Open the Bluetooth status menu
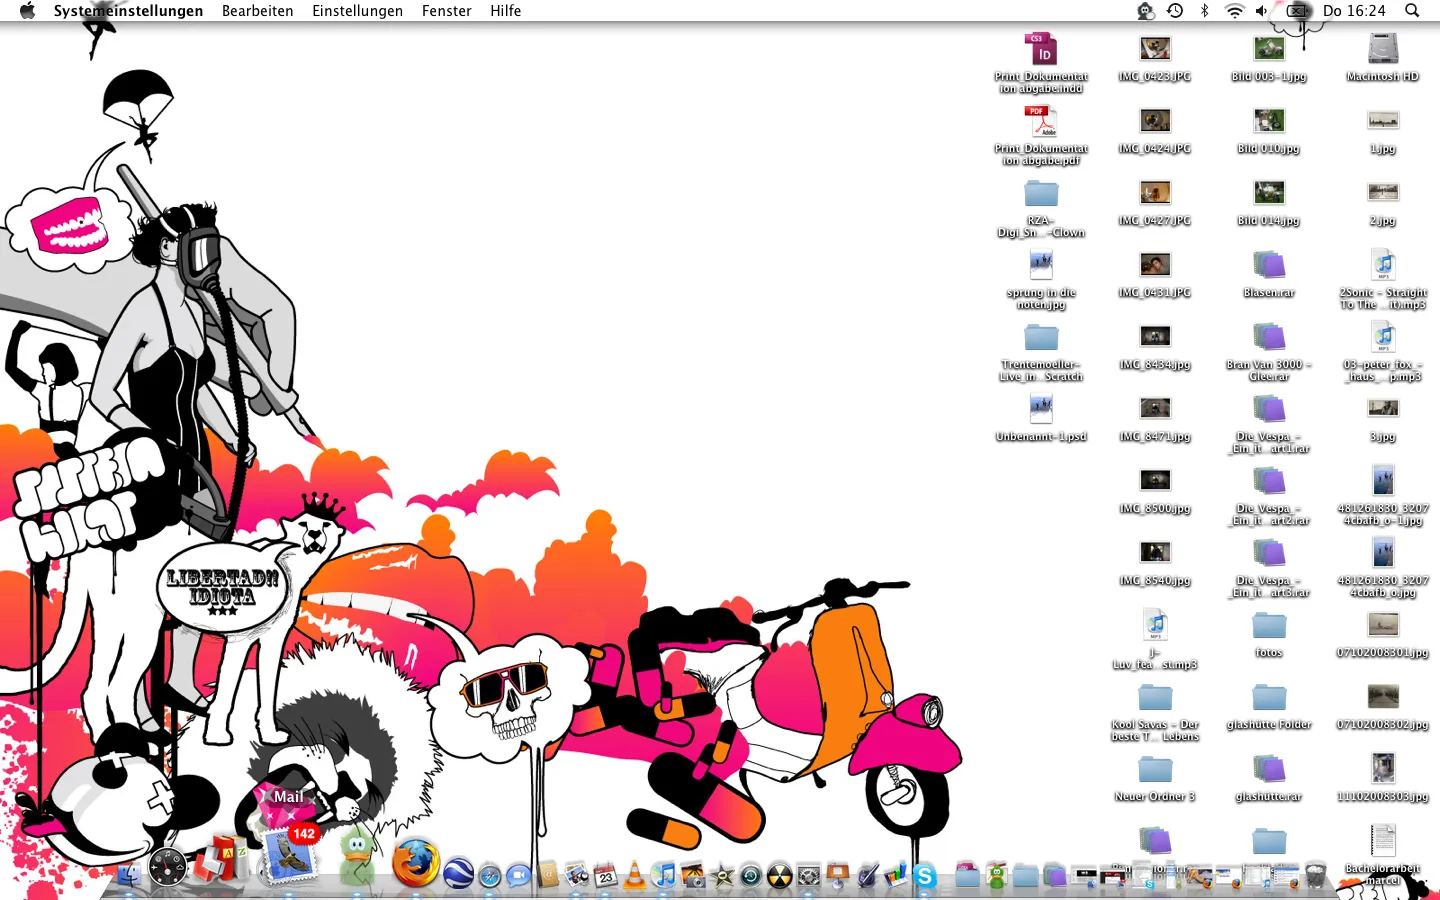 [1205, 11]
